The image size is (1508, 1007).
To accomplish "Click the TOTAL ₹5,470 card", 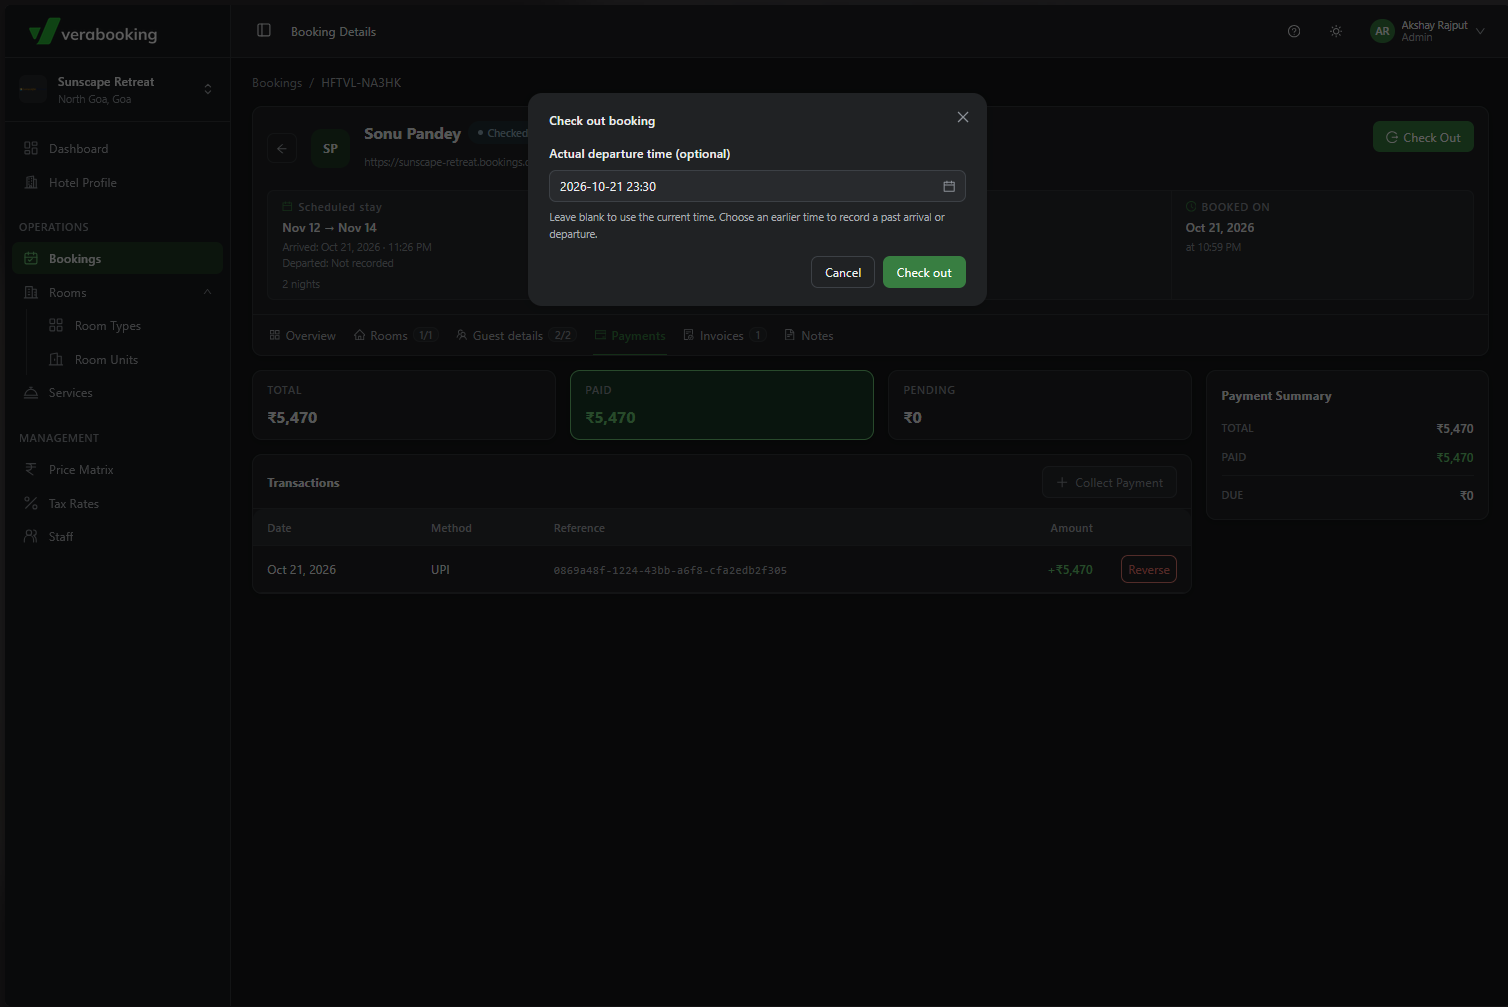I will coord(404,405).
